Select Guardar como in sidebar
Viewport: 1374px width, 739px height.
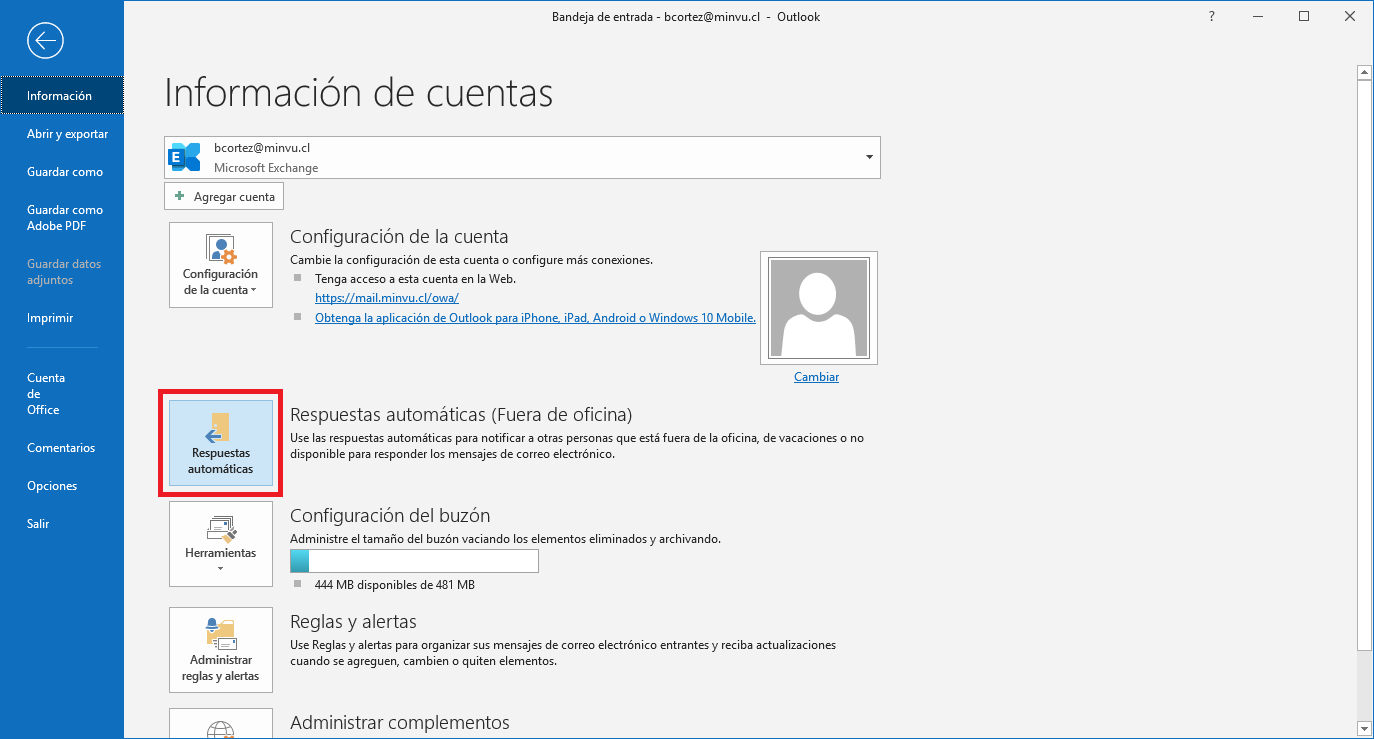tap(61, 172)
